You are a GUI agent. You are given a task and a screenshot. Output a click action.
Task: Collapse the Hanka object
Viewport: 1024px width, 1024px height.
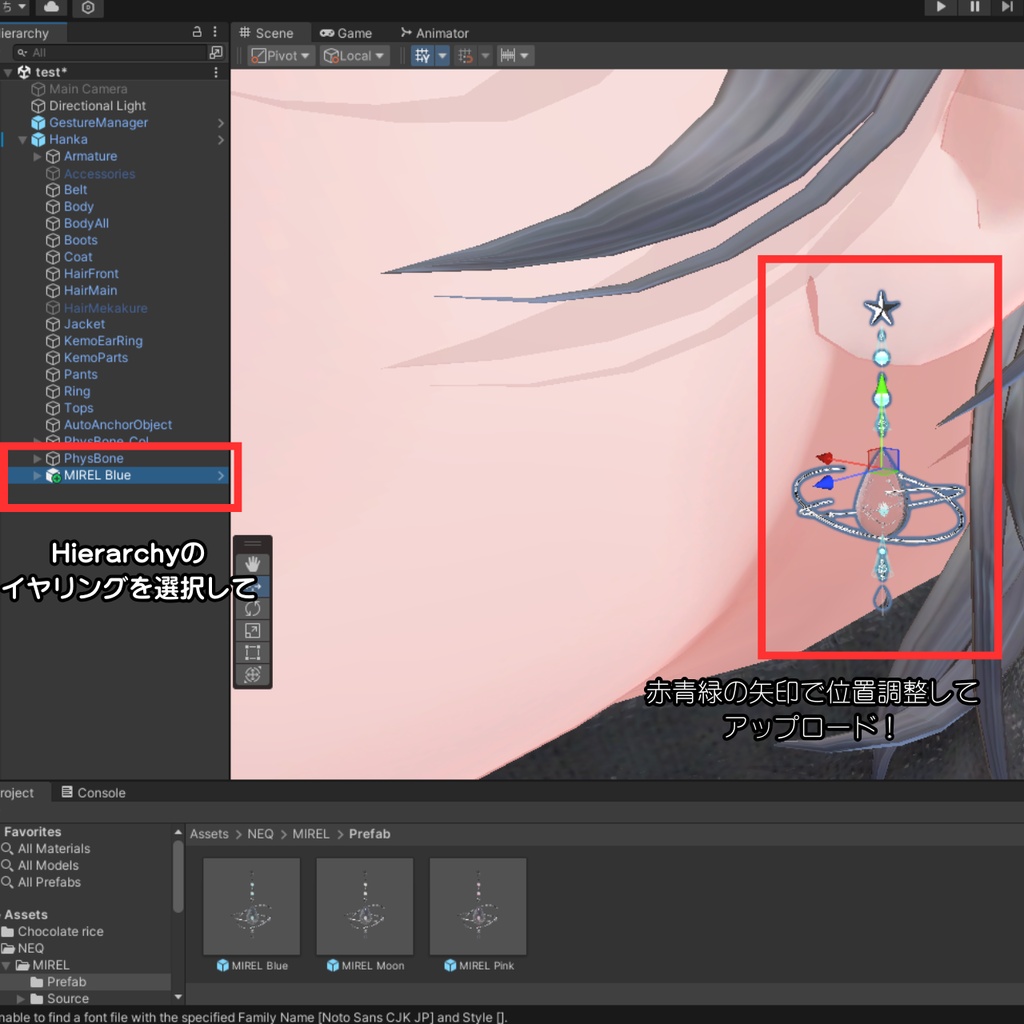pos(23,140)
